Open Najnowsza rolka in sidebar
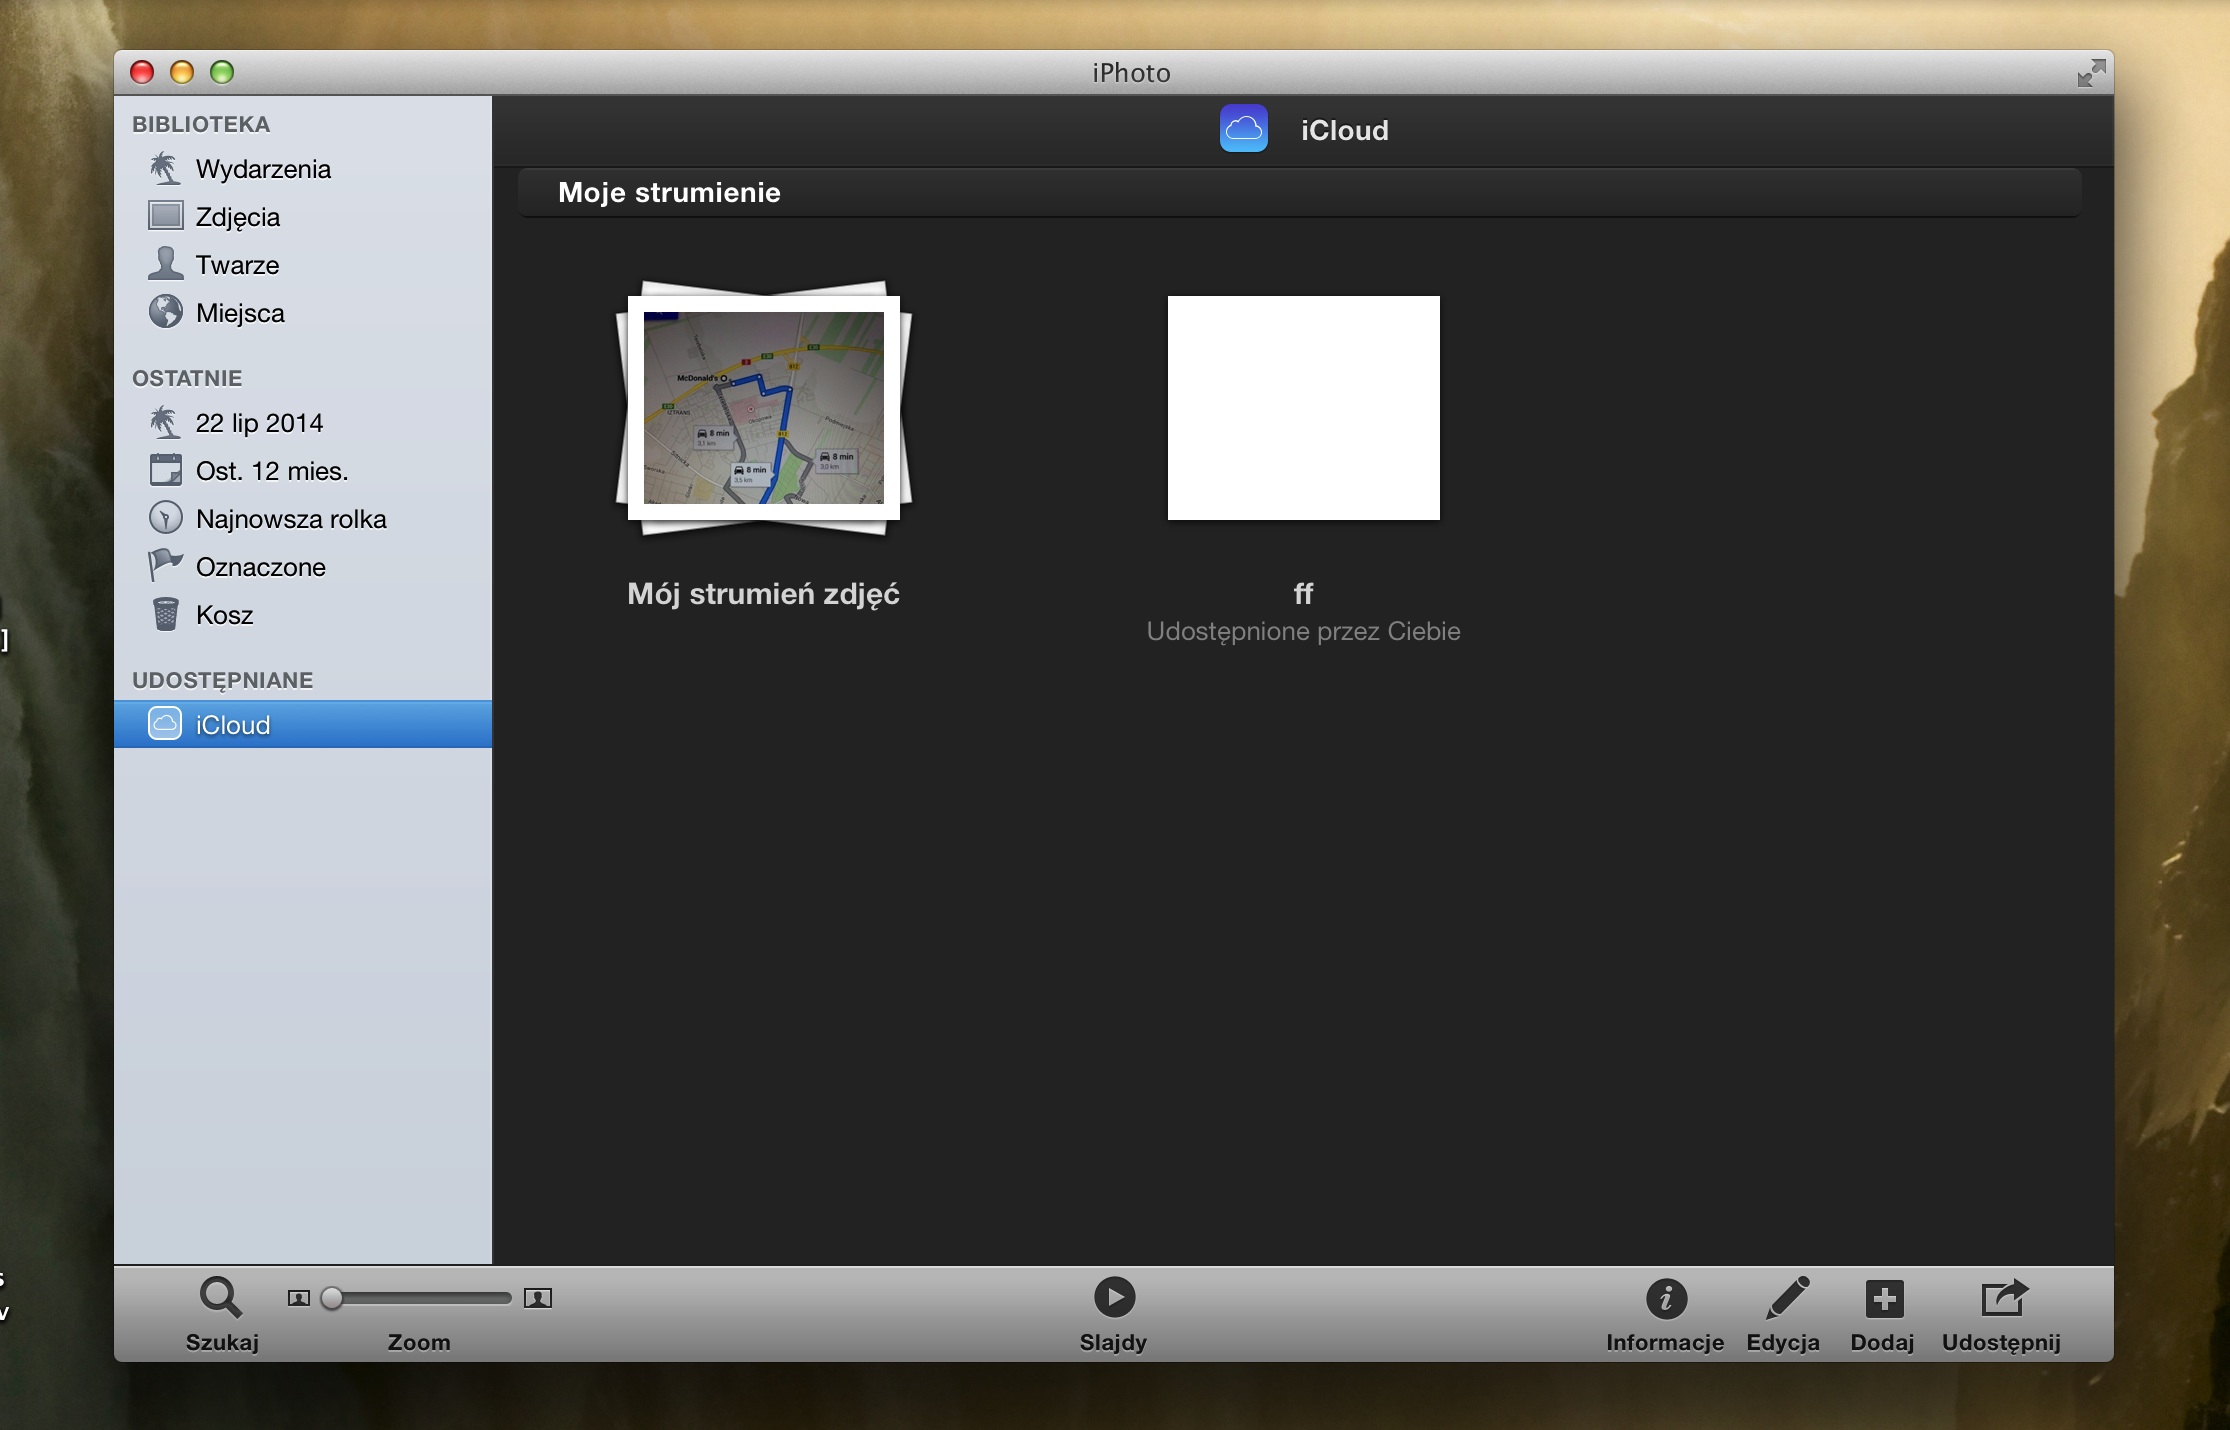The width and height of the screenshot is (2230, 1430). pos(290,519)
